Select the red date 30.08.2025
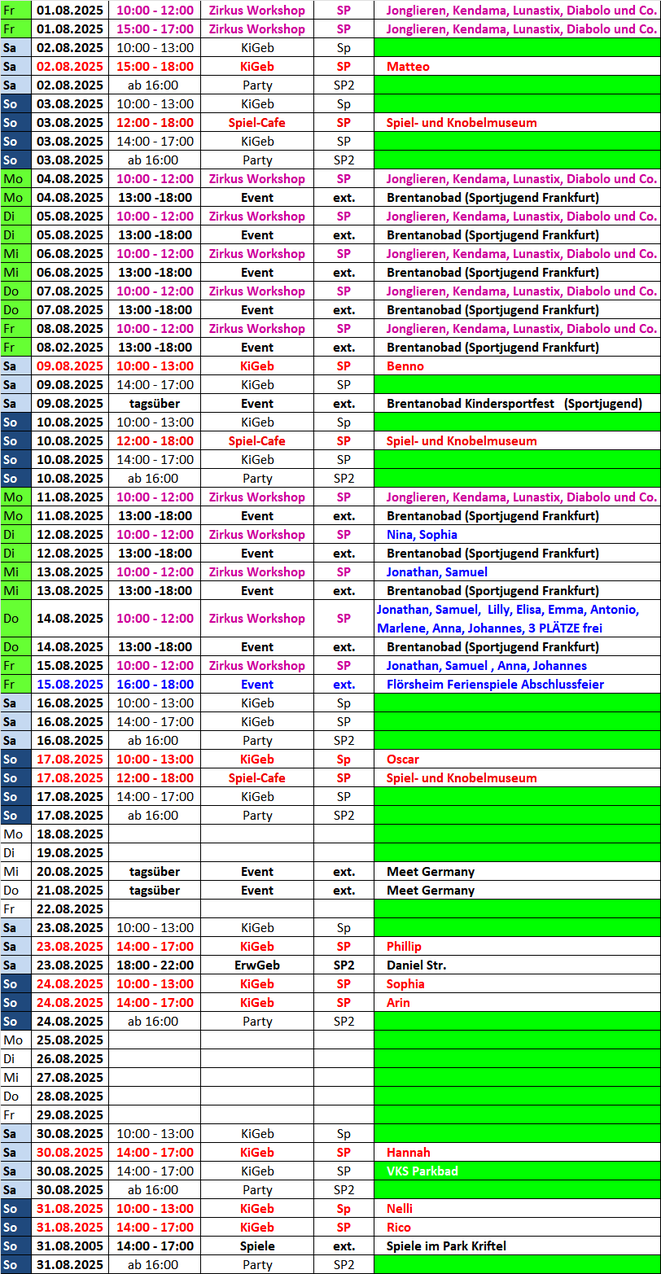The width and height of the screenshot is (661, 1274). 69,1152
